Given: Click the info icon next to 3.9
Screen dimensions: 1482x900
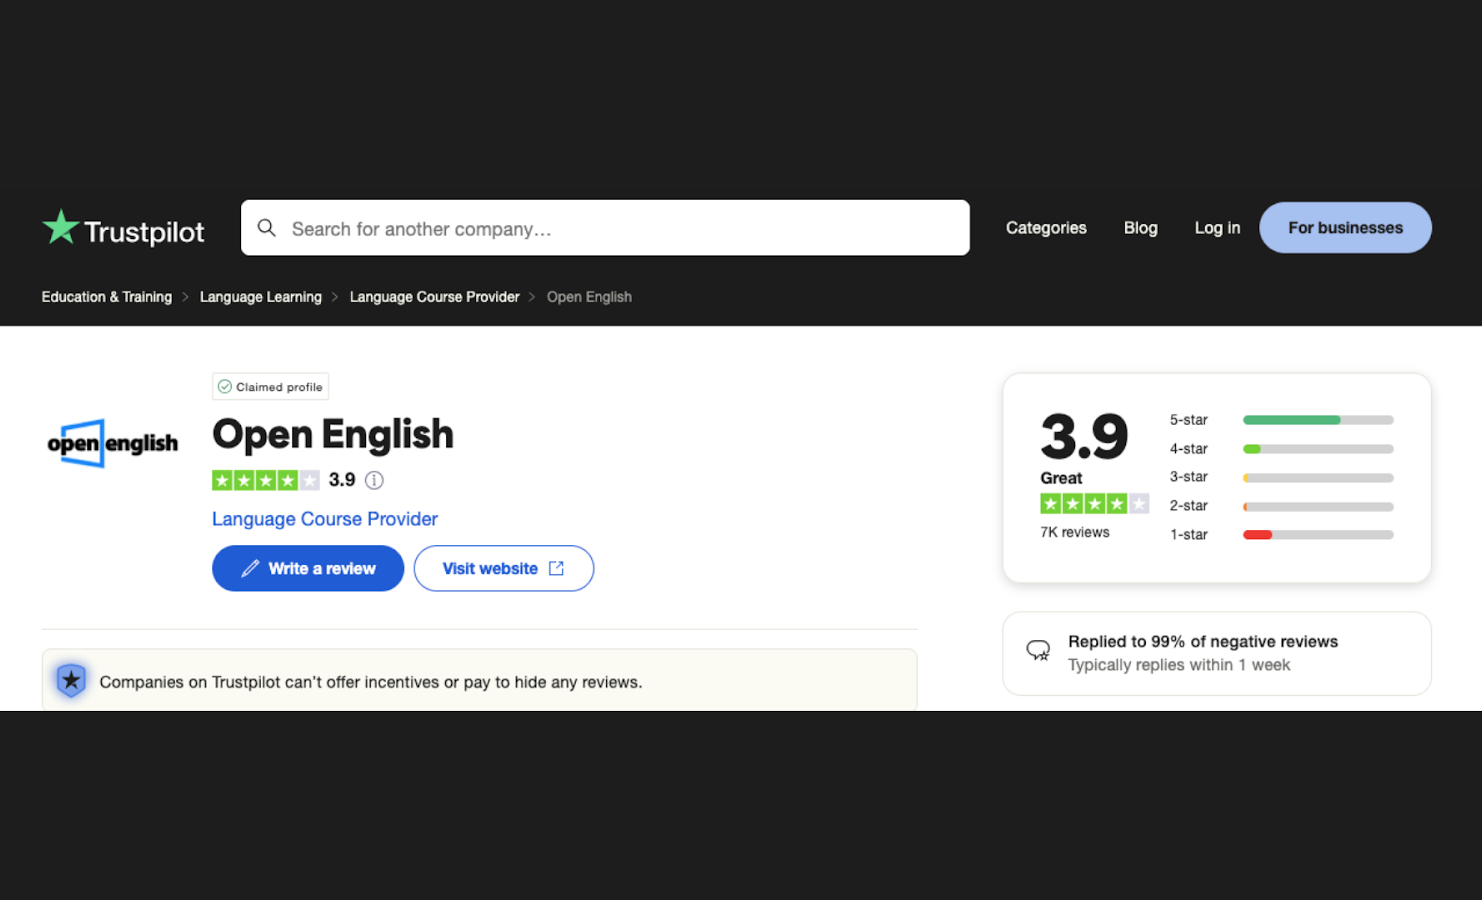Looking at the screenshot, I should pyautogui.click(x=374, y=480).
